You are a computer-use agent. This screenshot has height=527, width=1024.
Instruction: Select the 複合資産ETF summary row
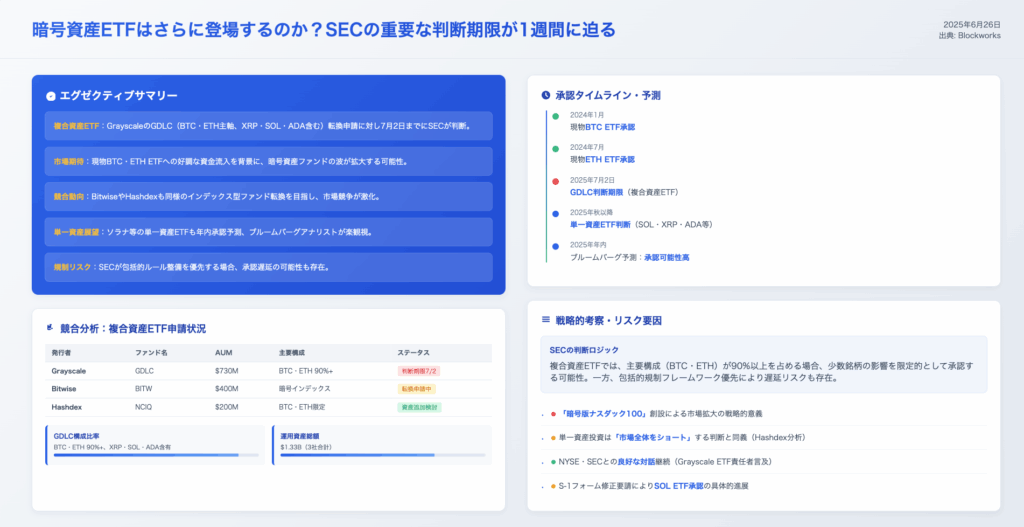click(268, 125)
